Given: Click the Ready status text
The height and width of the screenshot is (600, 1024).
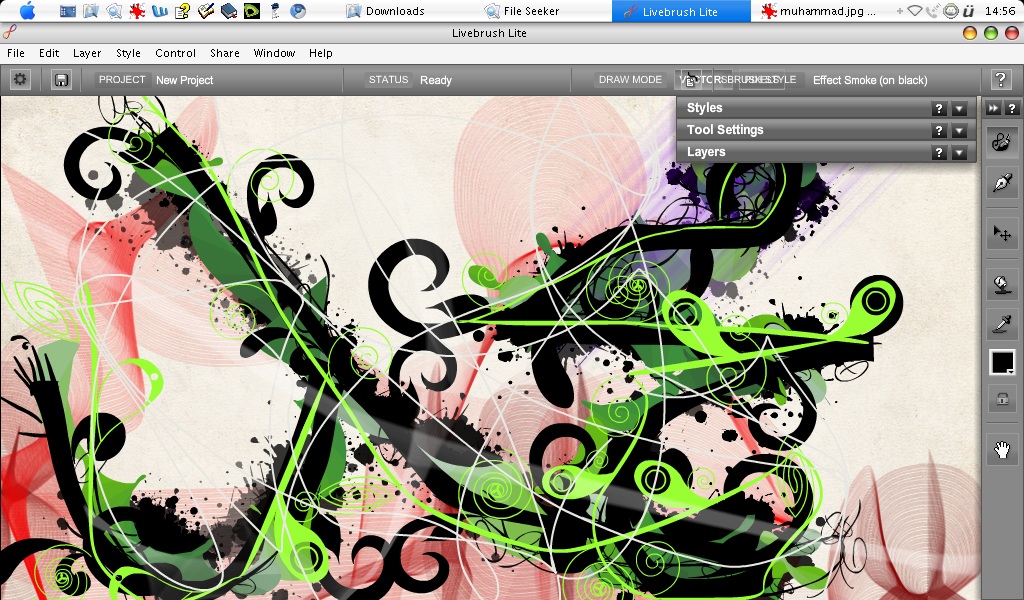Looking at the screenshot, I should (x=436, y=80).
